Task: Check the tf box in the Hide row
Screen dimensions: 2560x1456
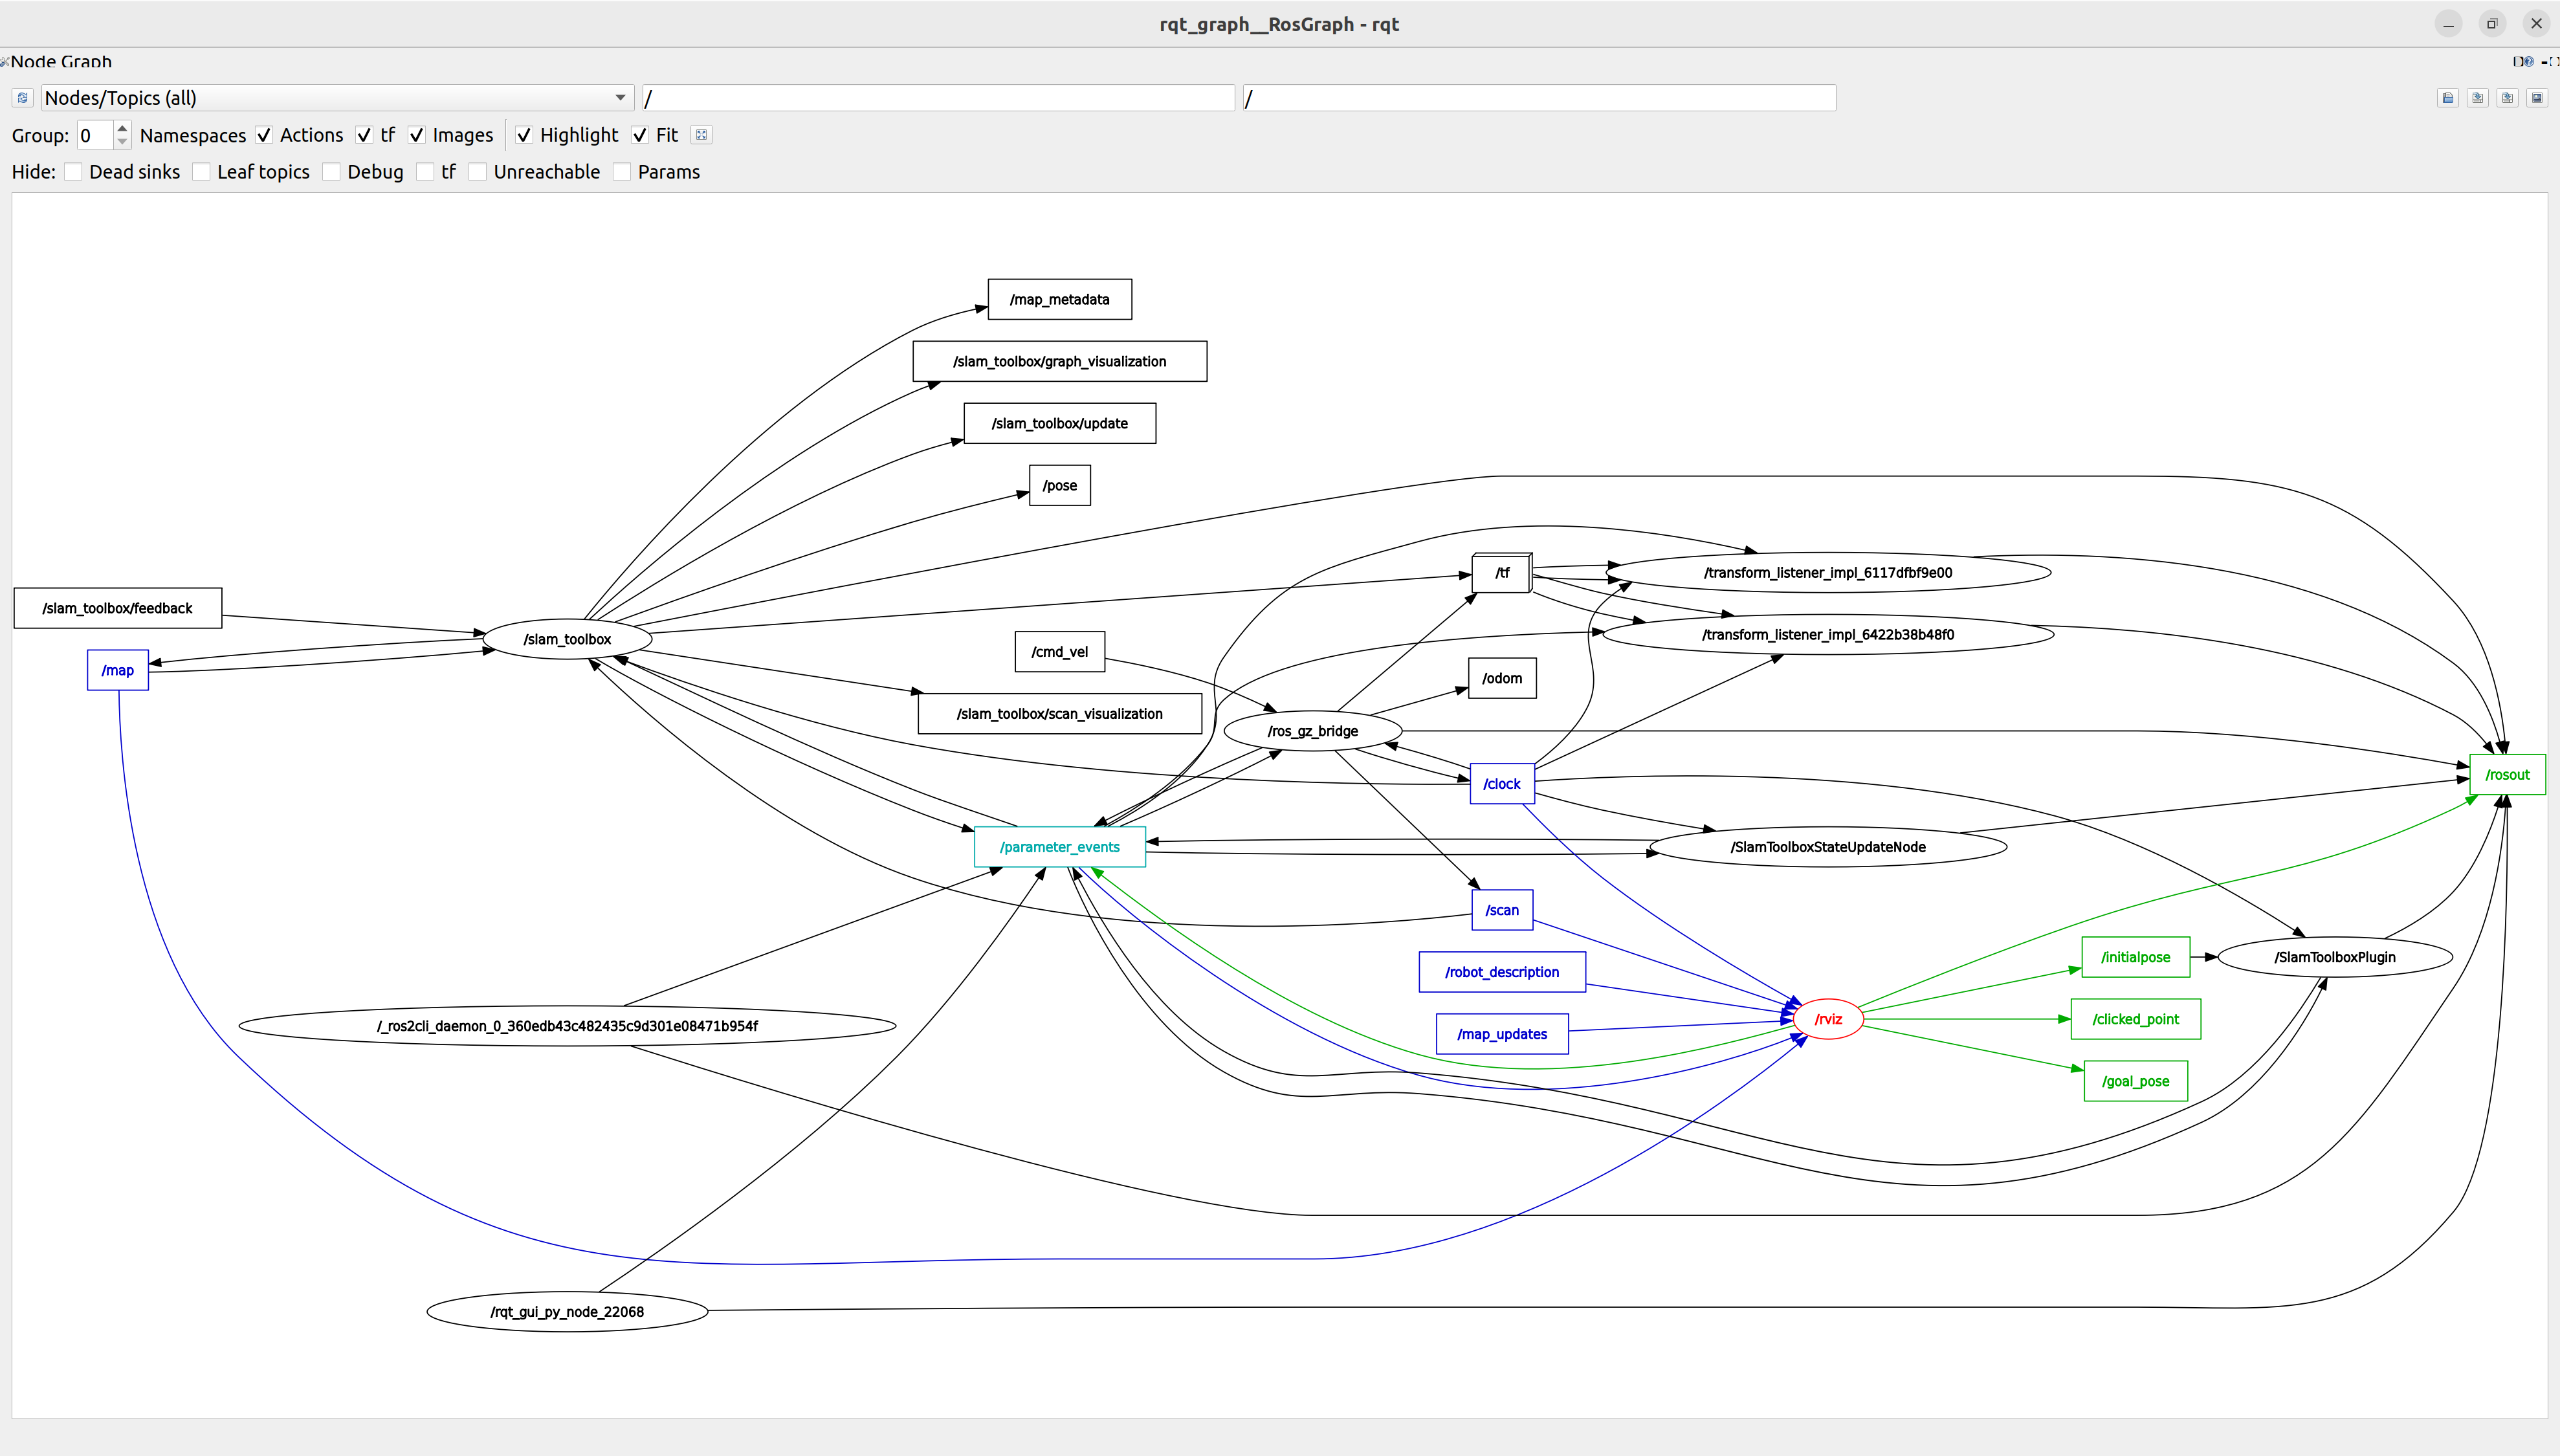Action: pyautogui.click(x=425, y=172)
